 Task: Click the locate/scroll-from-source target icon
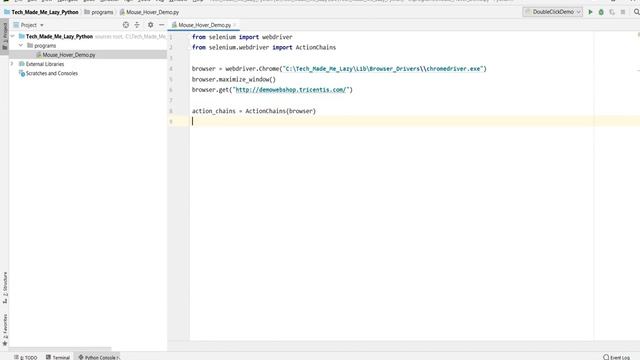pyautogui.click(x=126, y=25)
